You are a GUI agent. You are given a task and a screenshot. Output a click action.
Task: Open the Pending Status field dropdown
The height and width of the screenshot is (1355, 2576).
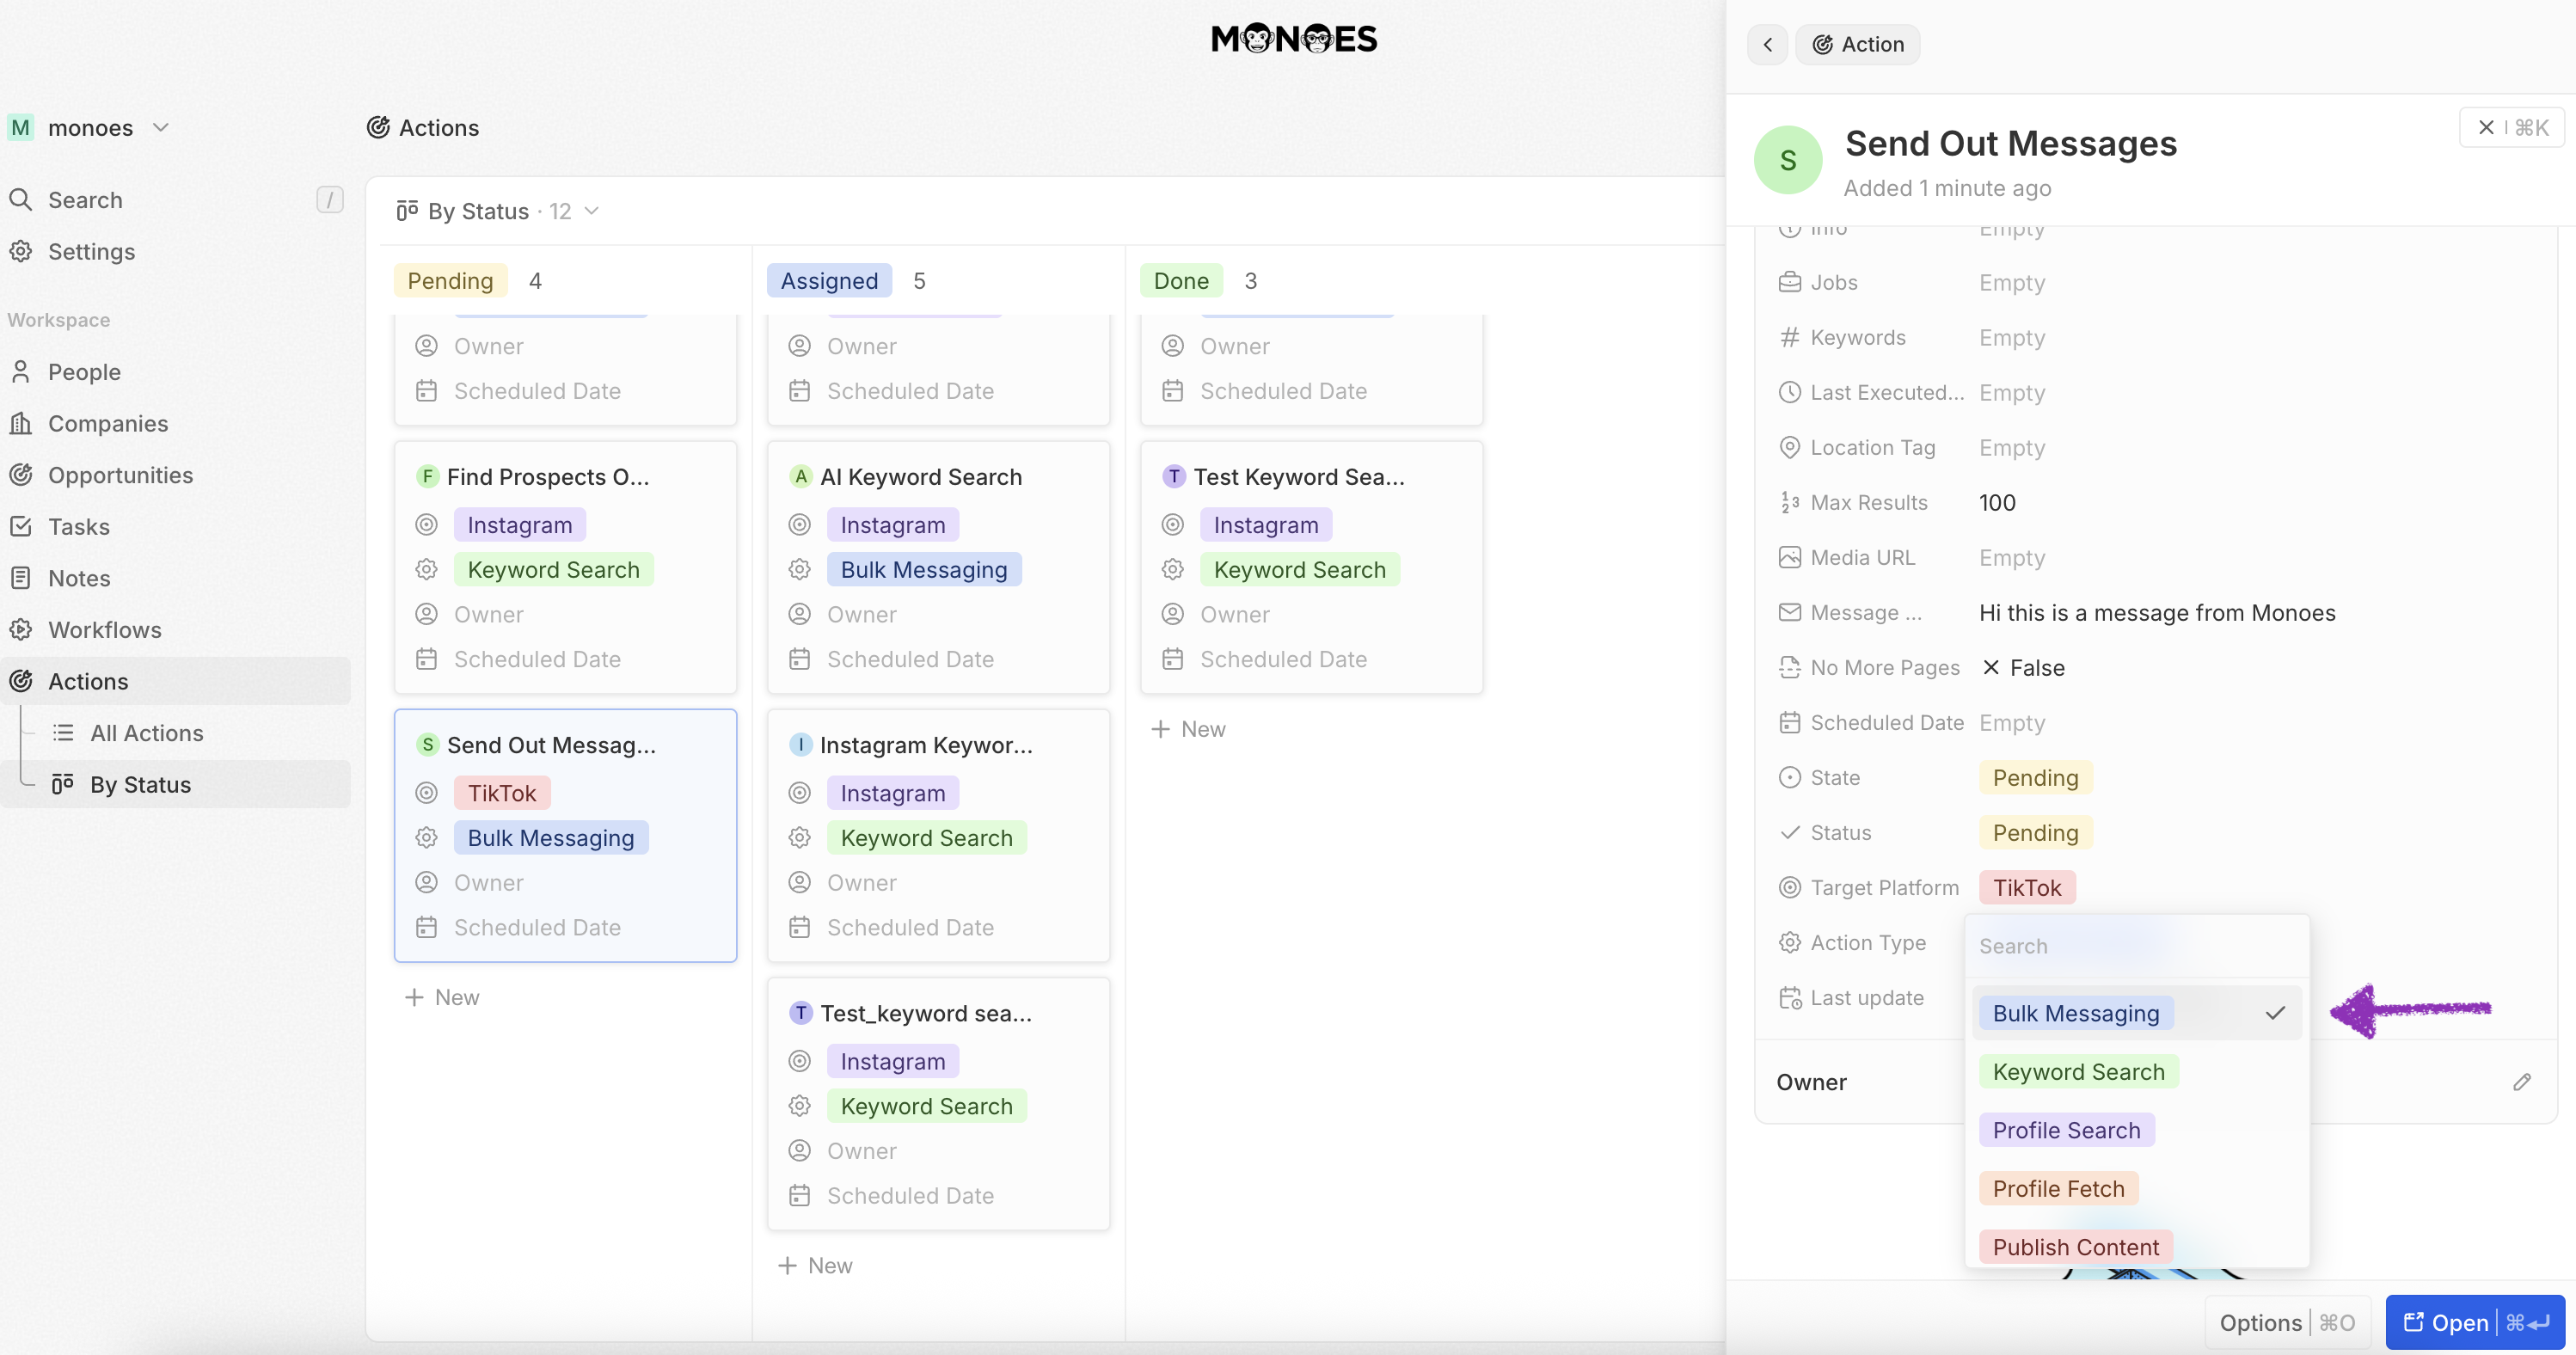pos(2034,832)
